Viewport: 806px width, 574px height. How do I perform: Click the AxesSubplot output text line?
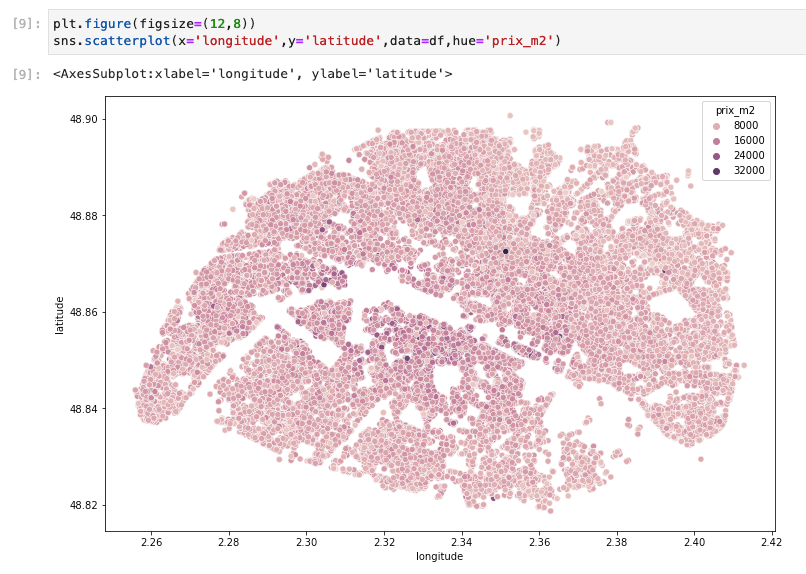click(252, 74)
